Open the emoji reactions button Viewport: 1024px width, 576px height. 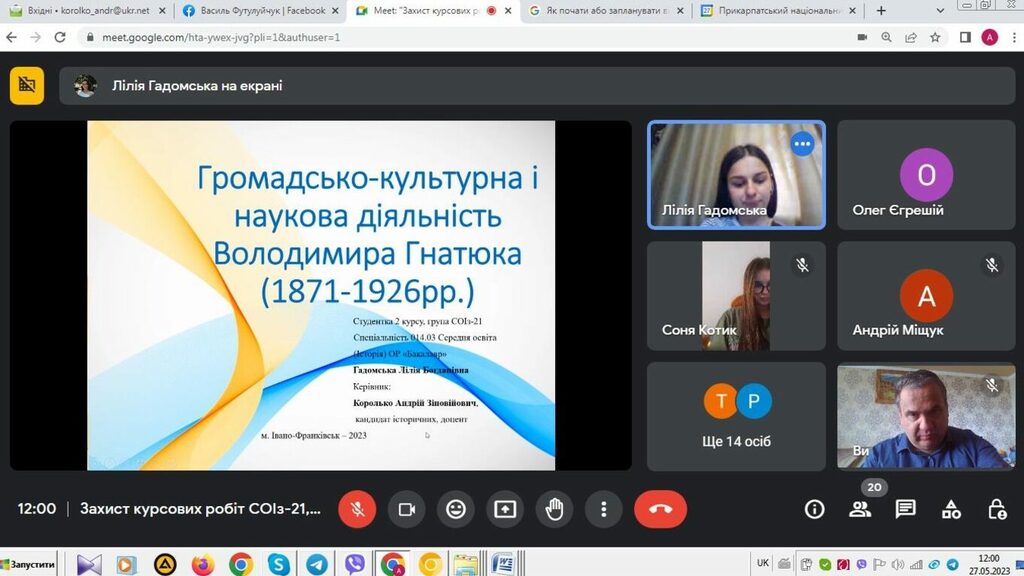point(456,509)
